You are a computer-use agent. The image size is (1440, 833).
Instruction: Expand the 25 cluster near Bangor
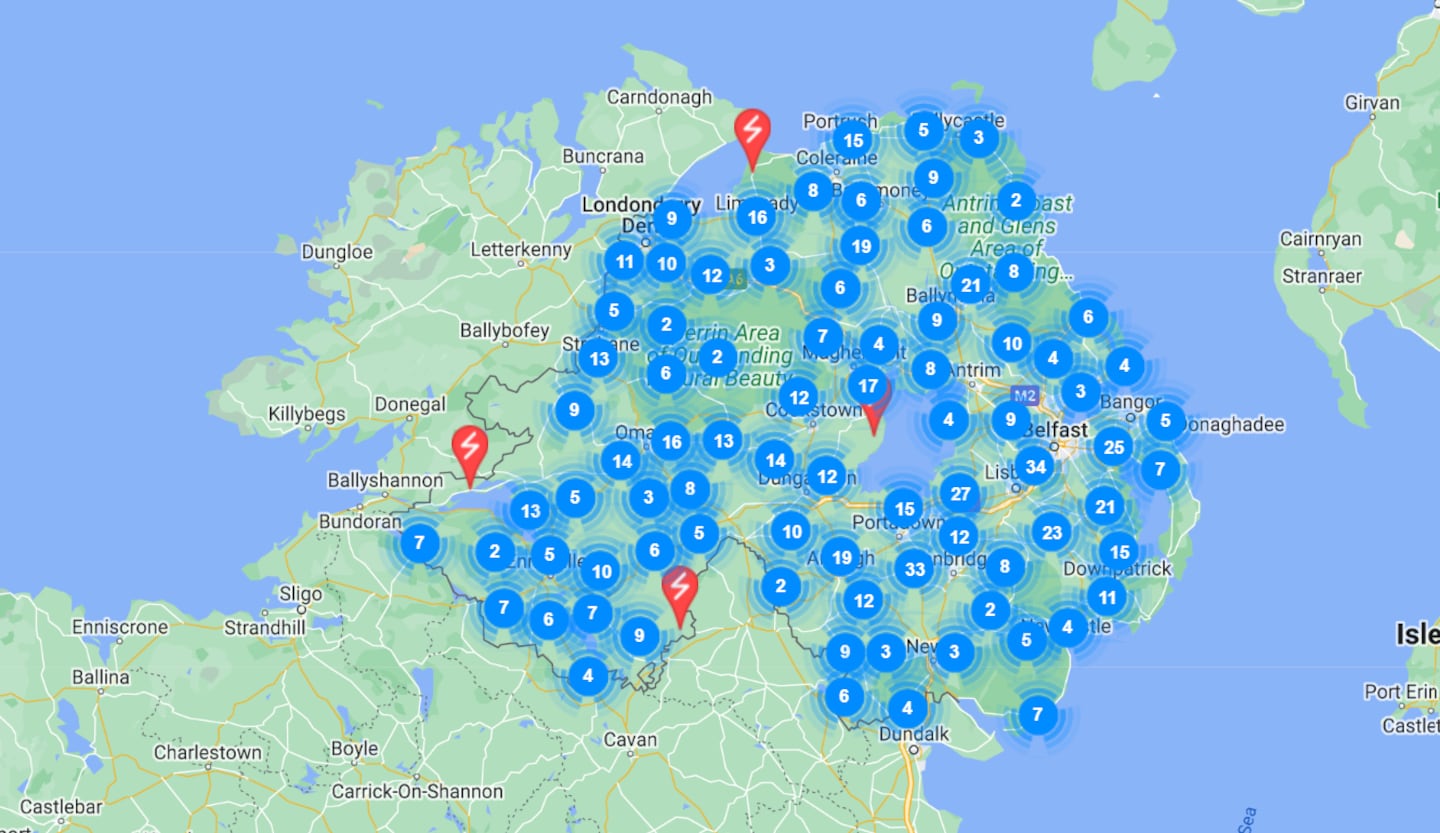[x=1113, y=446]
